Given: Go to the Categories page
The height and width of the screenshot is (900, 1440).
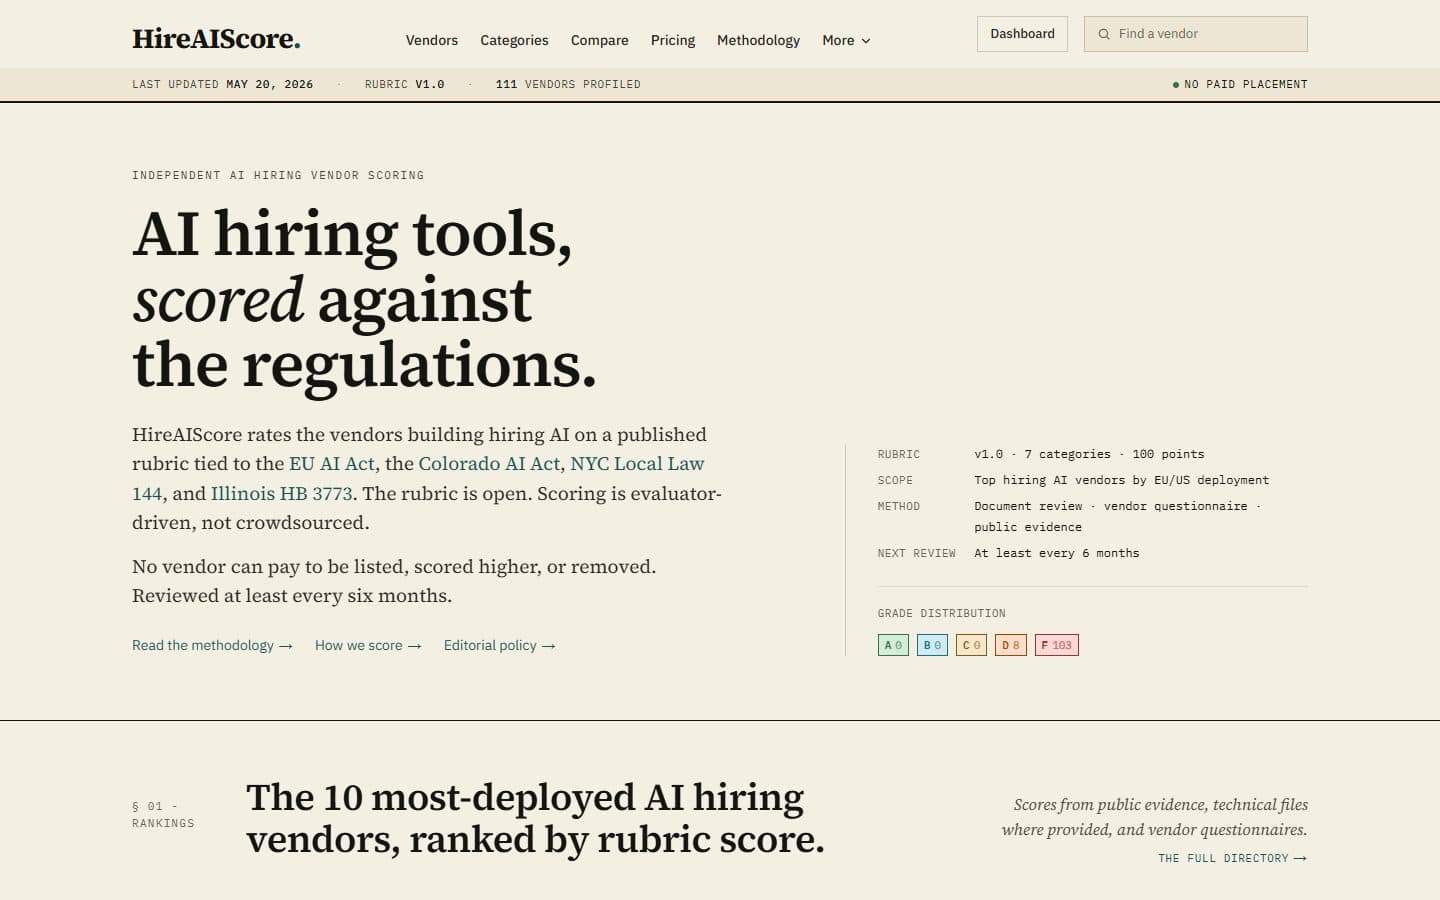Looking at the screenshot, I should click(514, 40).
